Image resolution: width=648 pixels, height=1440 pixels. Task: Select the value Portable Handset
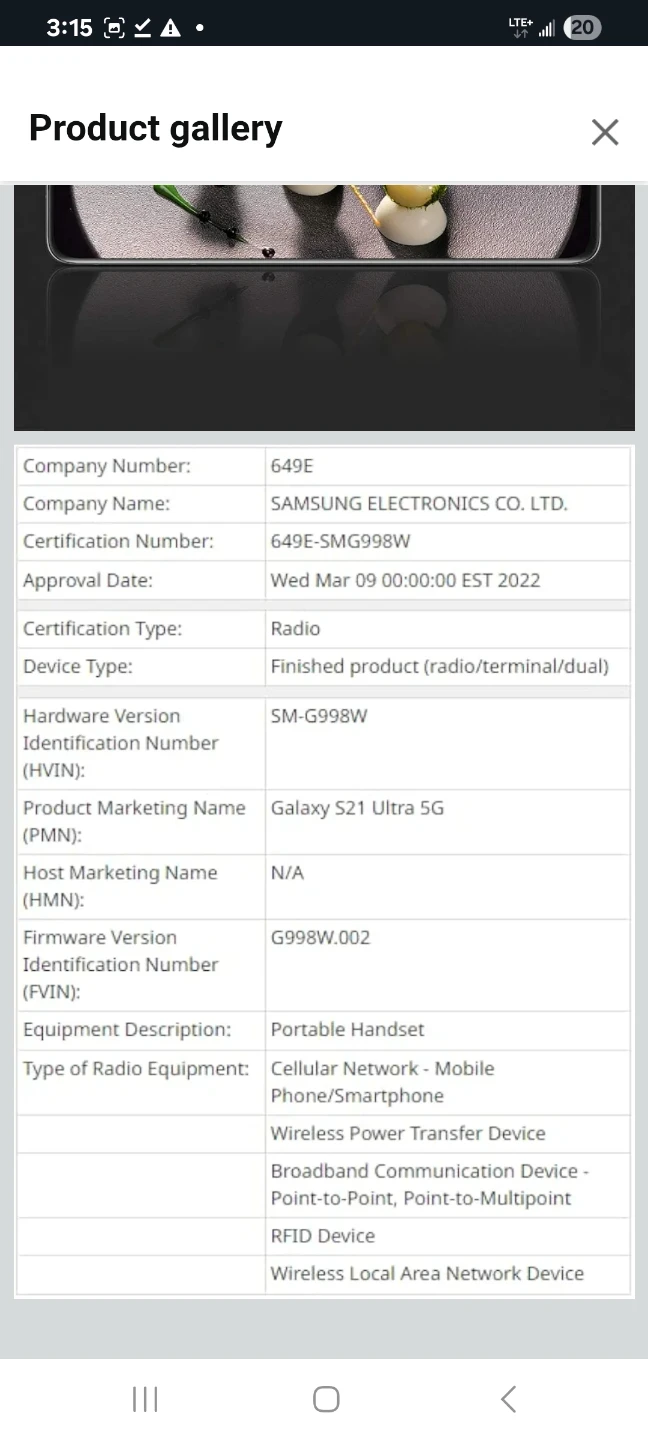pyautogui.click(x=347, y=1030)
